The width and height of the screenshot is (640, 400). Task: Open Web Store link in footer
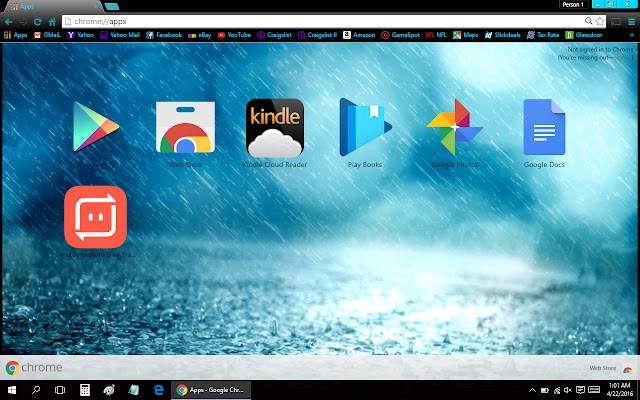611,368
